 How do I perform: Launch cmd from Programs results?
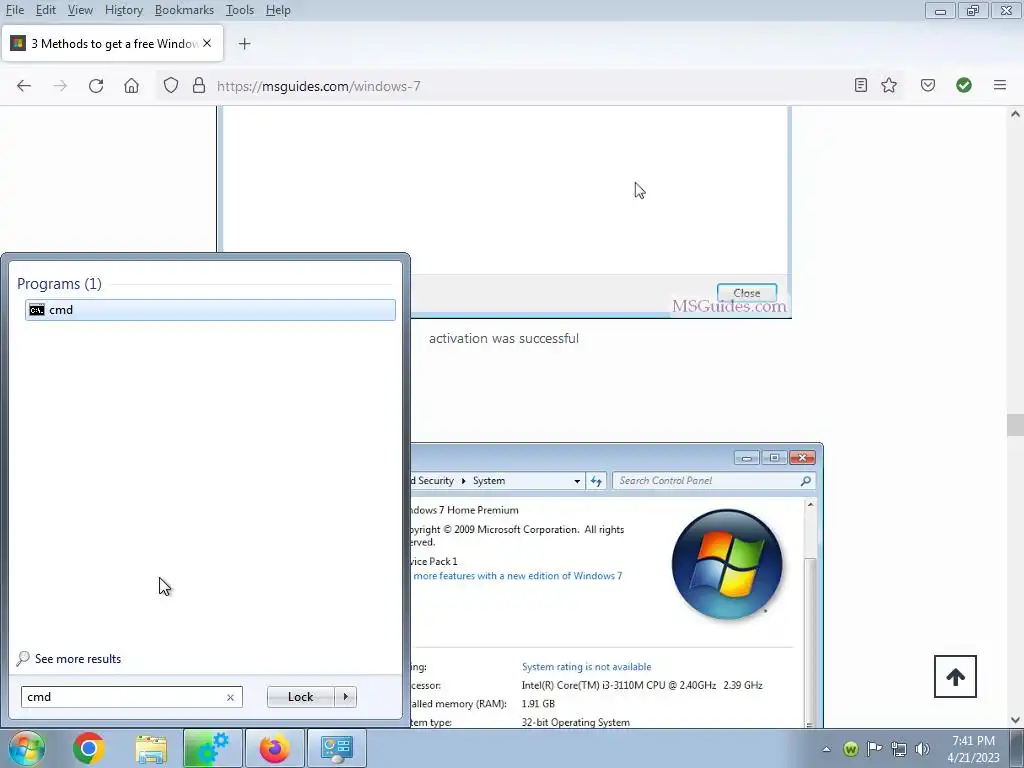[x=210, y=310]
